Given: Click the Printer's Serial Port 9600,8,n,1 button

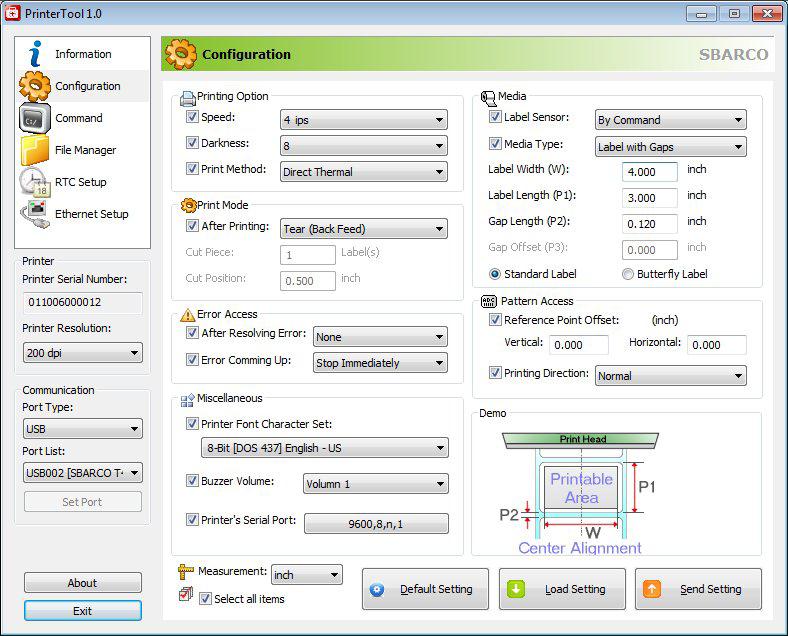Looking at the screenshot, I should point(376,523).
